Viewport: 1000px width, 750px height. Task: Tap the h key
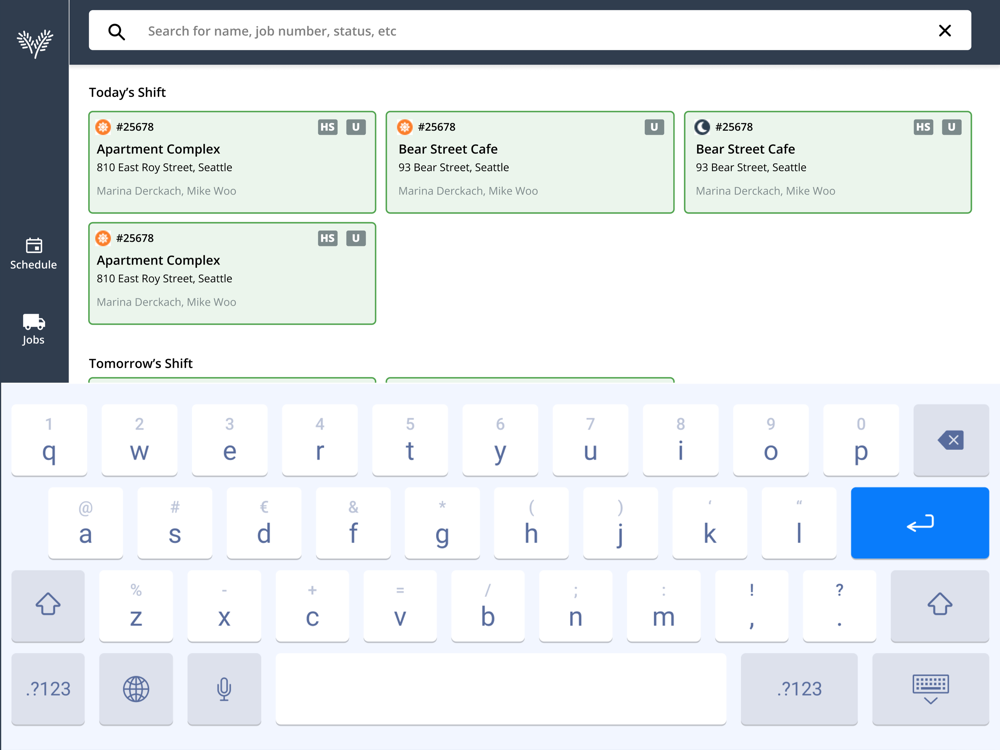click(531, 523)
